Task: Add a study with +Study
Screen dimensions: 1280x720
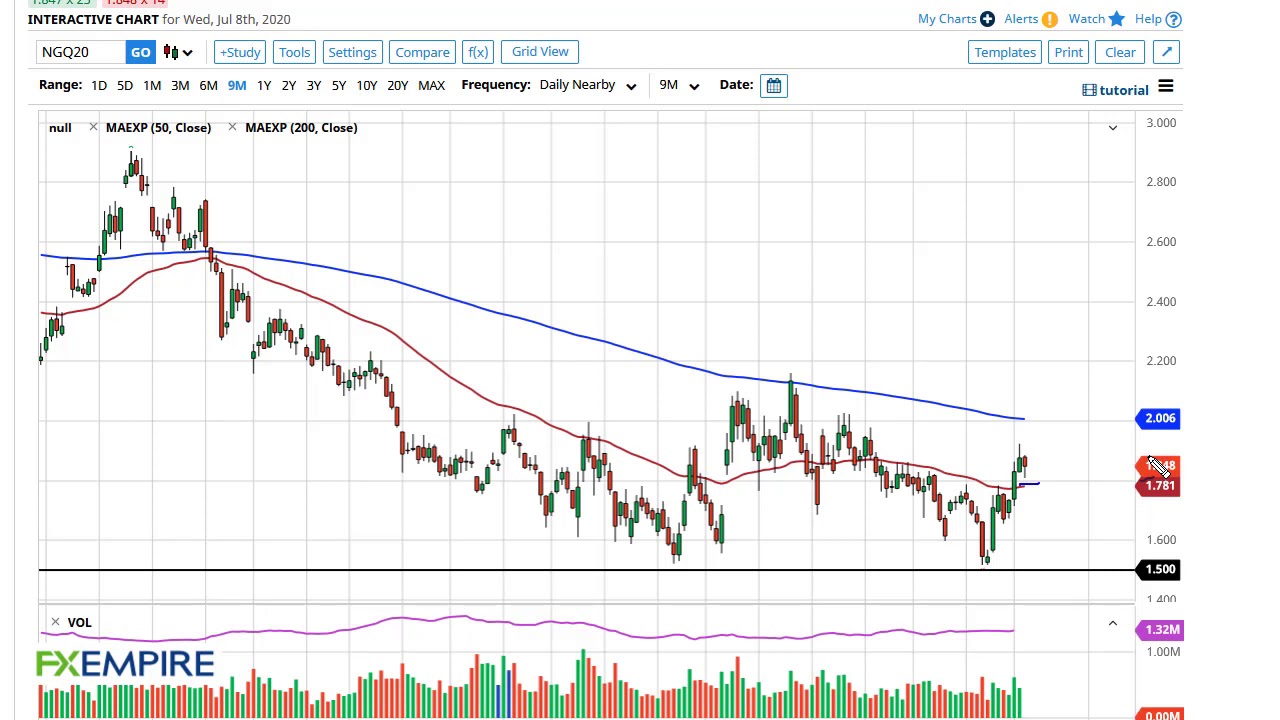Action: [240, 52]
